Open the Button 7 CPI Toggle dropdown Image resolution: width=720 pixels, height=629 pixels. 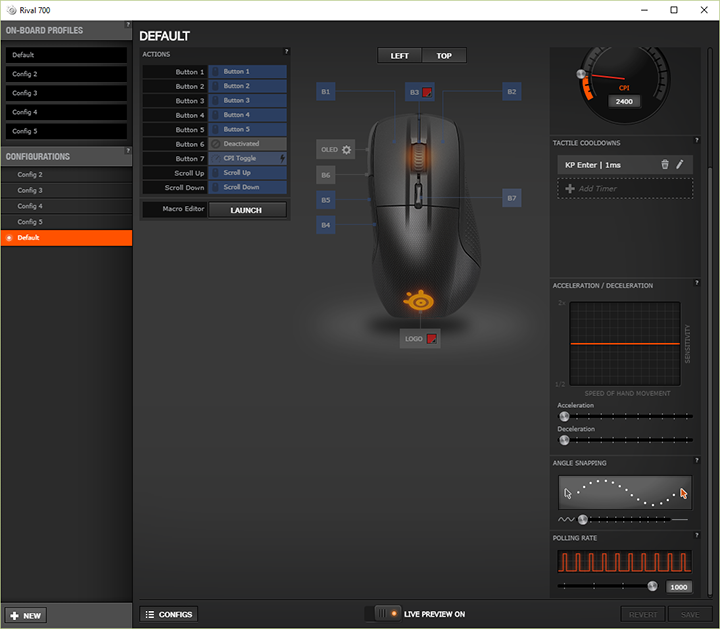[248, 158]
